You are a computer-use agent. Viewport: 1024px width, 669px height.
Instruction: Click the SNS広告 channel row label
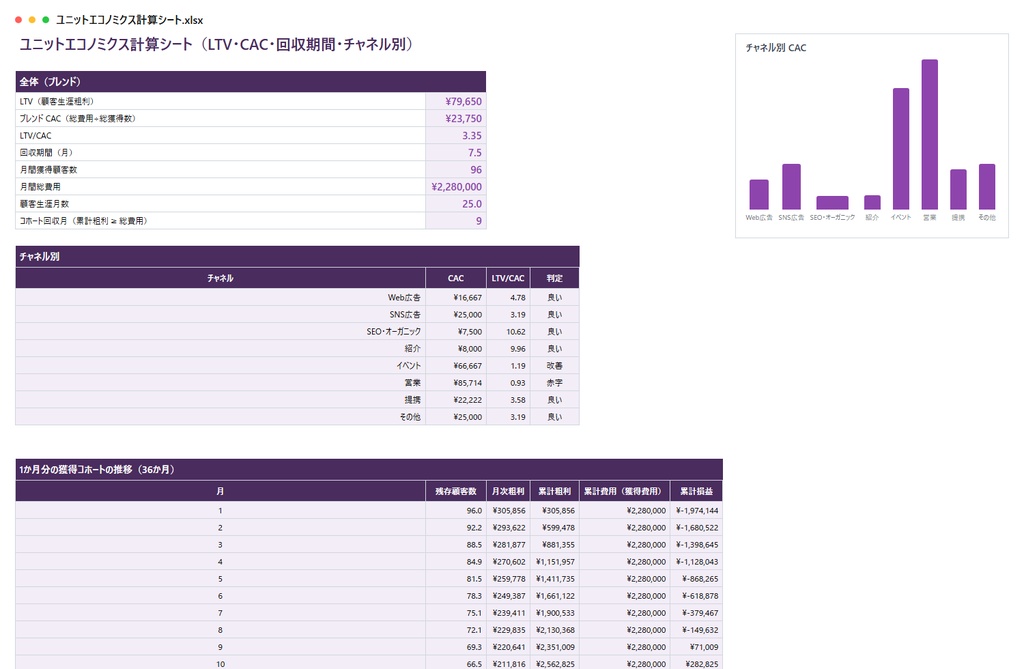click(x=221, y=314)
